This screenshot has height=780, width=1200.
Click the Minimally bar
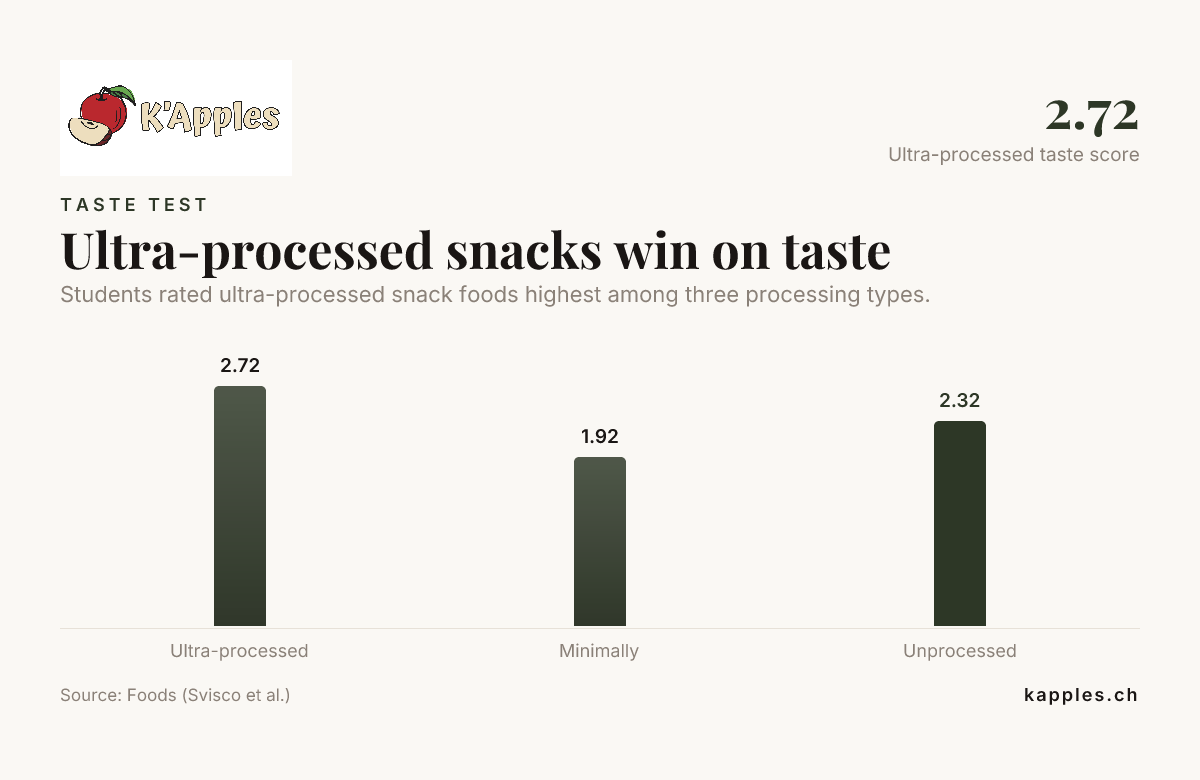[600, 542]
